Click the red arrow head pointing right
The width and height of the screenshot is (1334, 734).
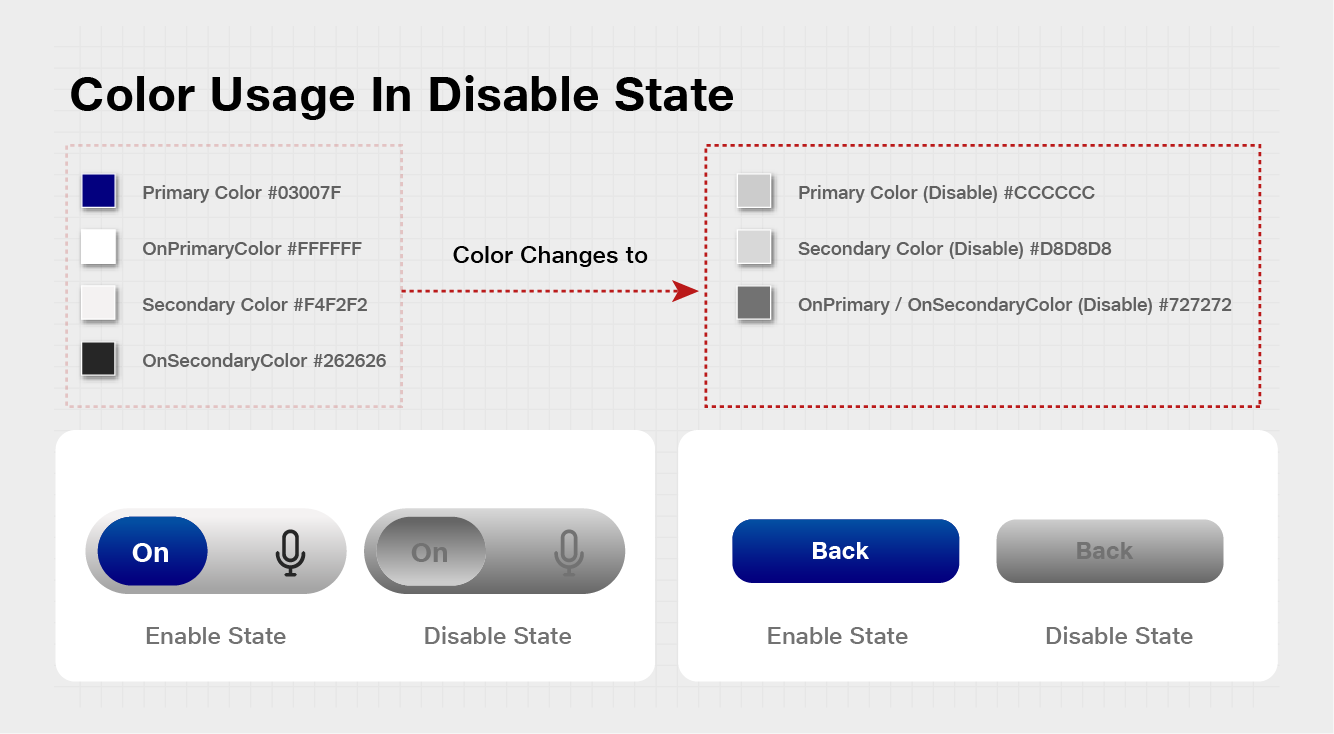[x=685, y=291]
